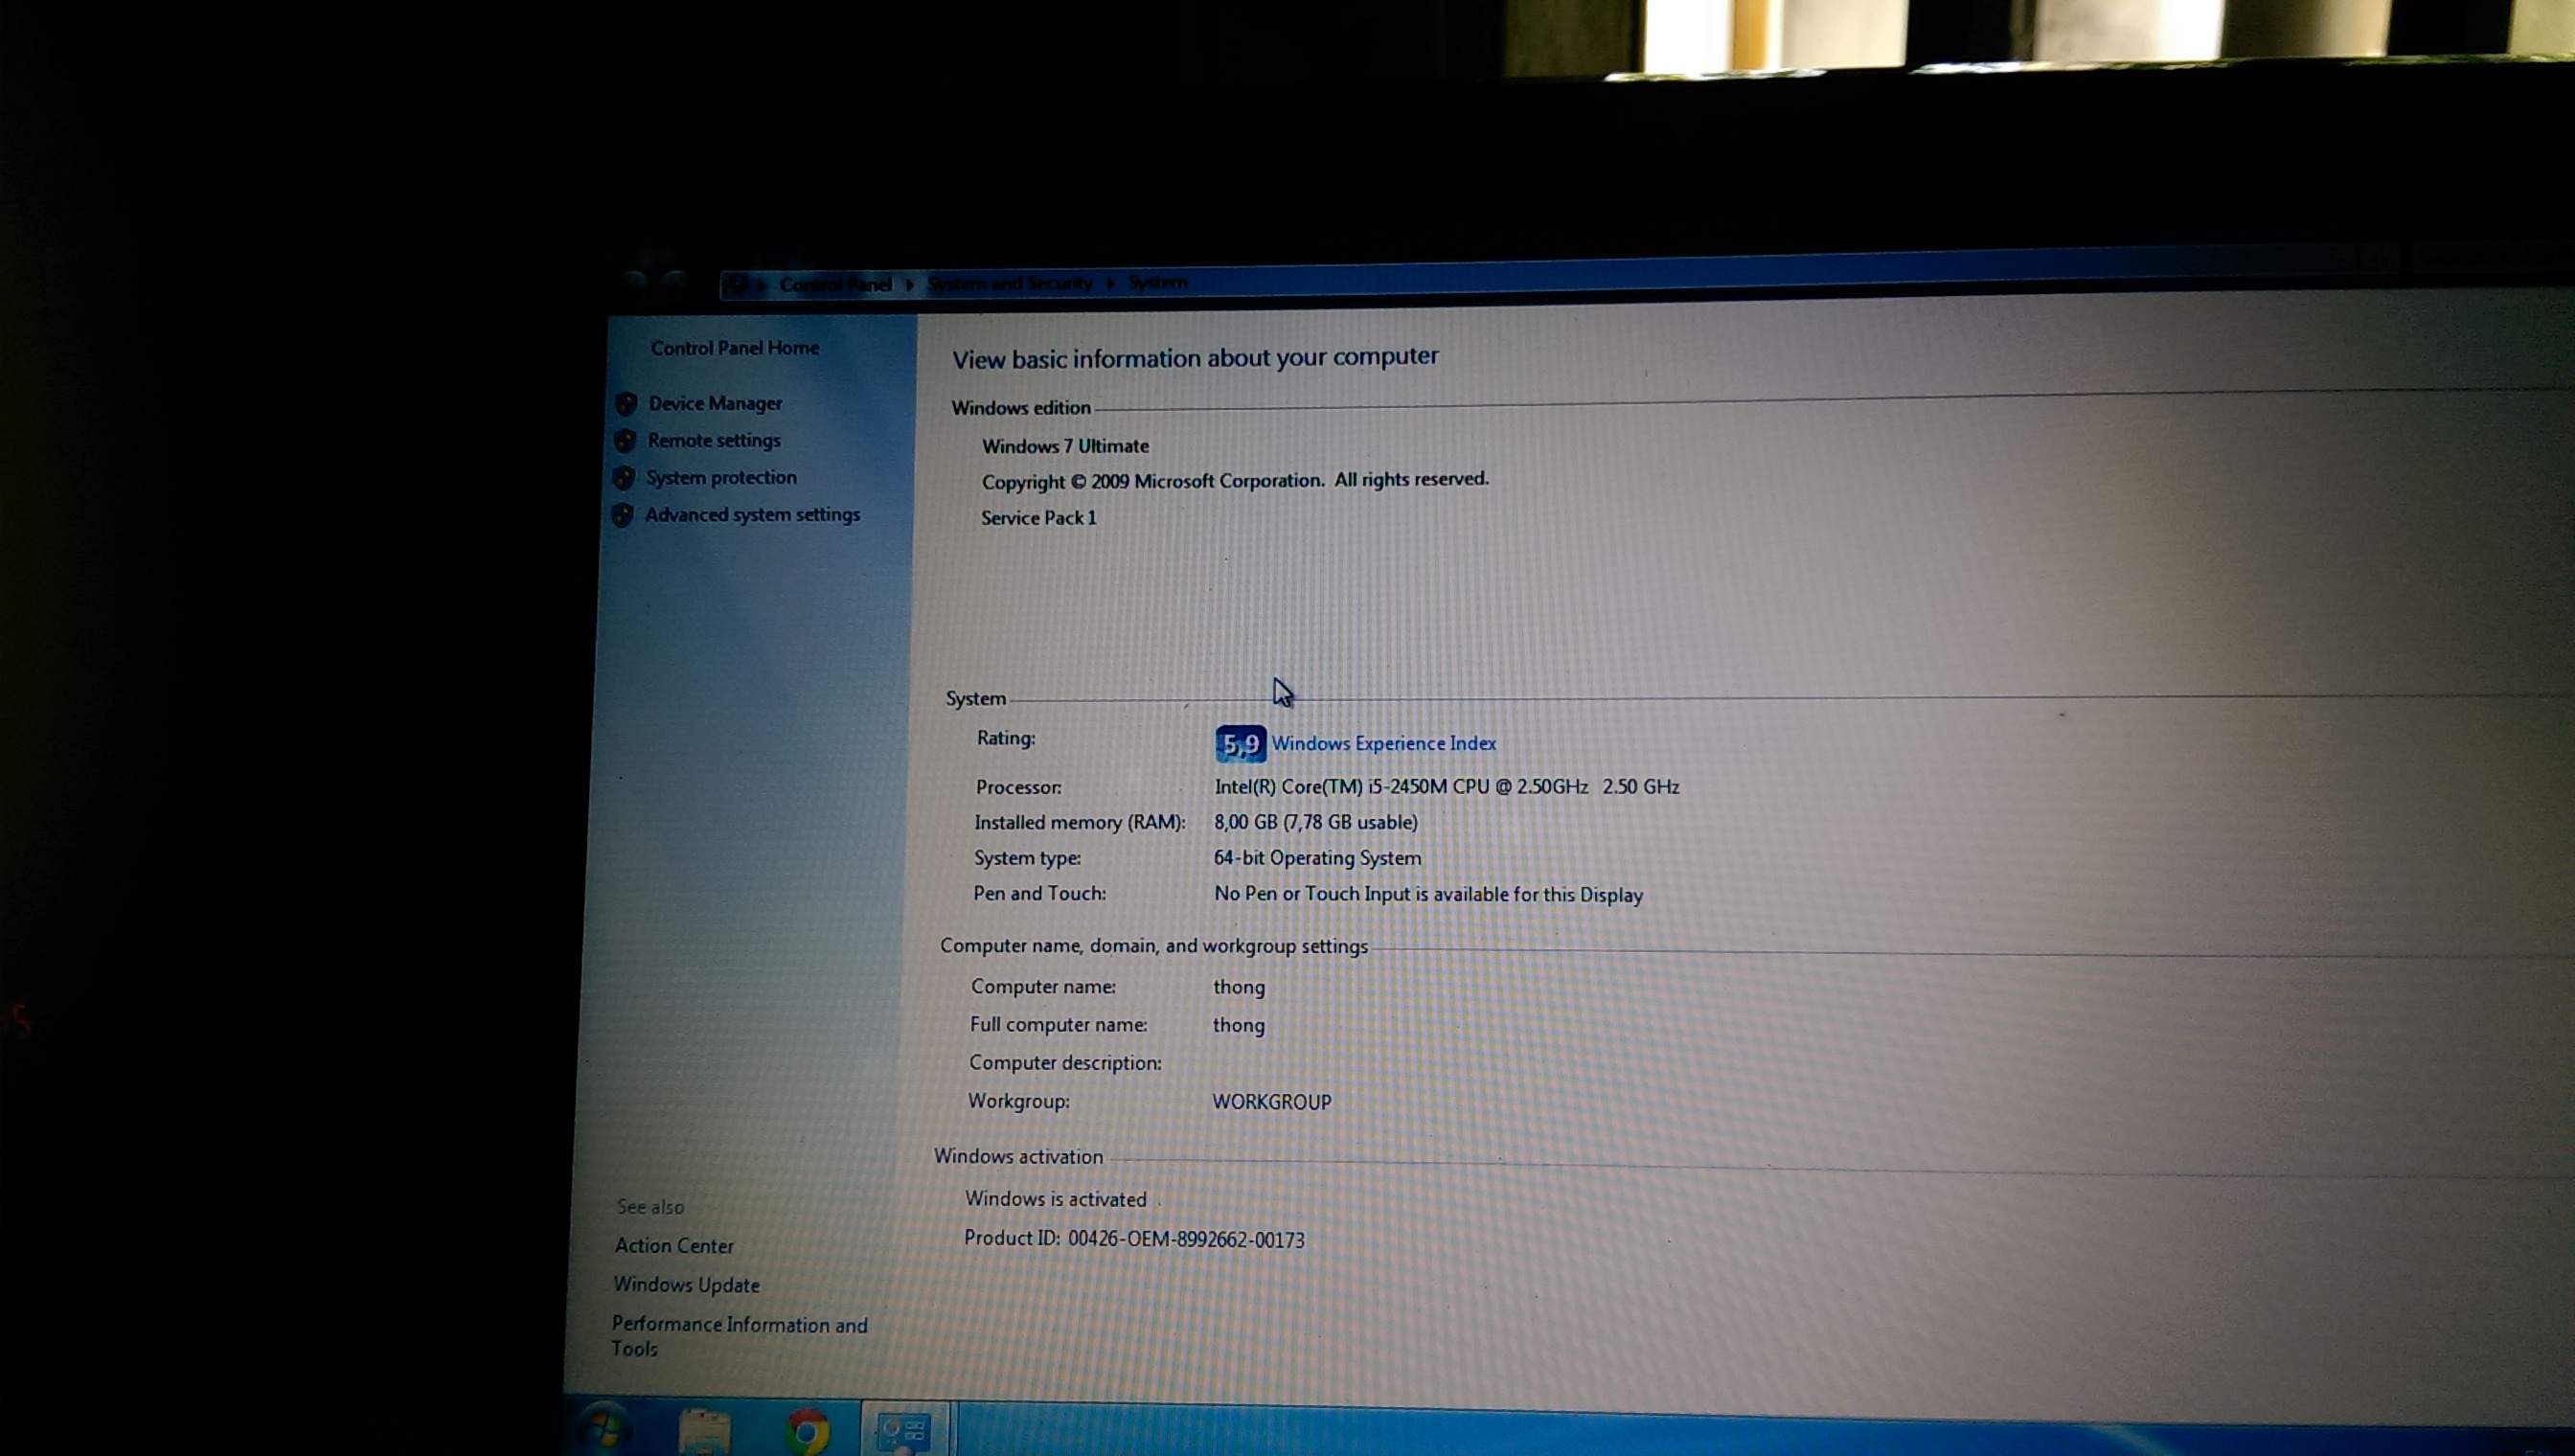Click the Remote settings shield icon

tap(625, 441)
